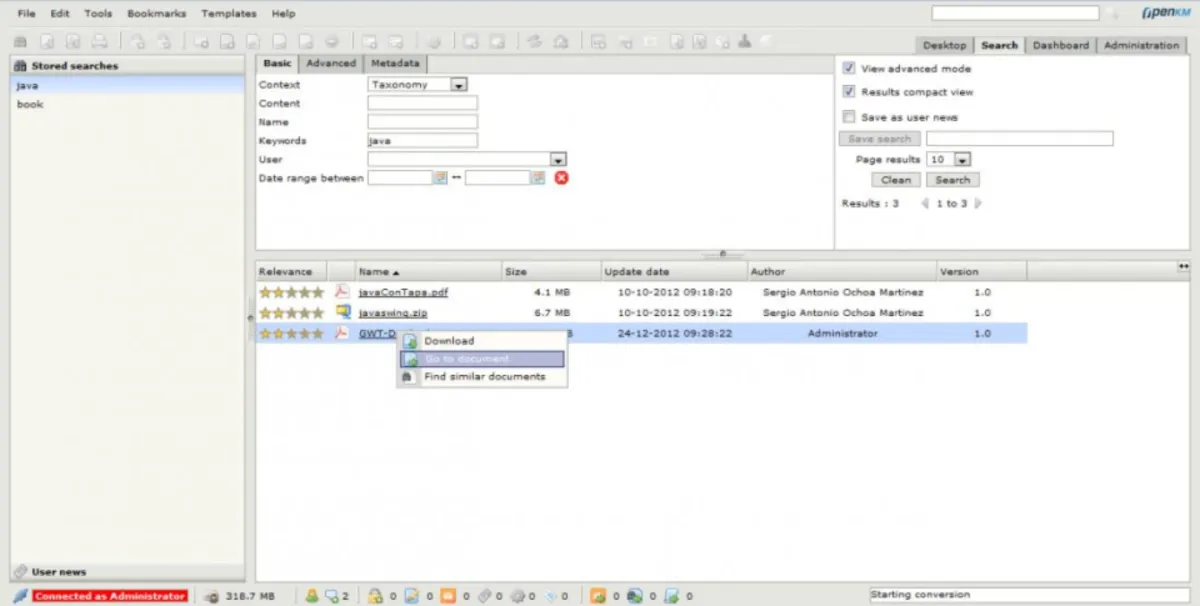Open the Templates menu
This screenshot has width=1200, height=606.
(x=229, y=14)
